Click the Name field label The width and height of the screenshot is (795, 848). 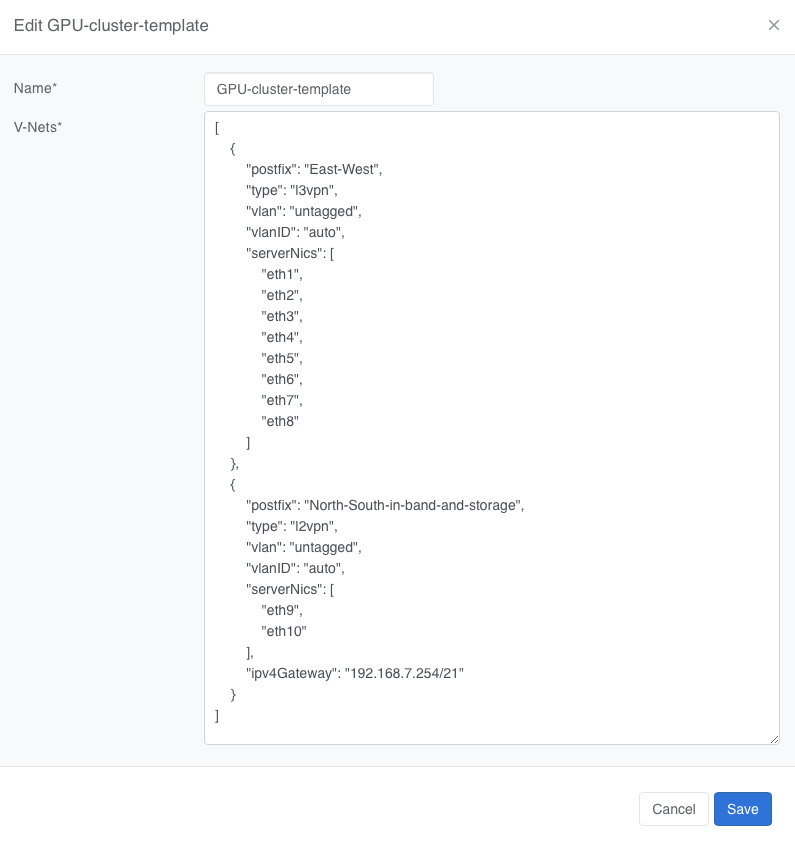35,88
